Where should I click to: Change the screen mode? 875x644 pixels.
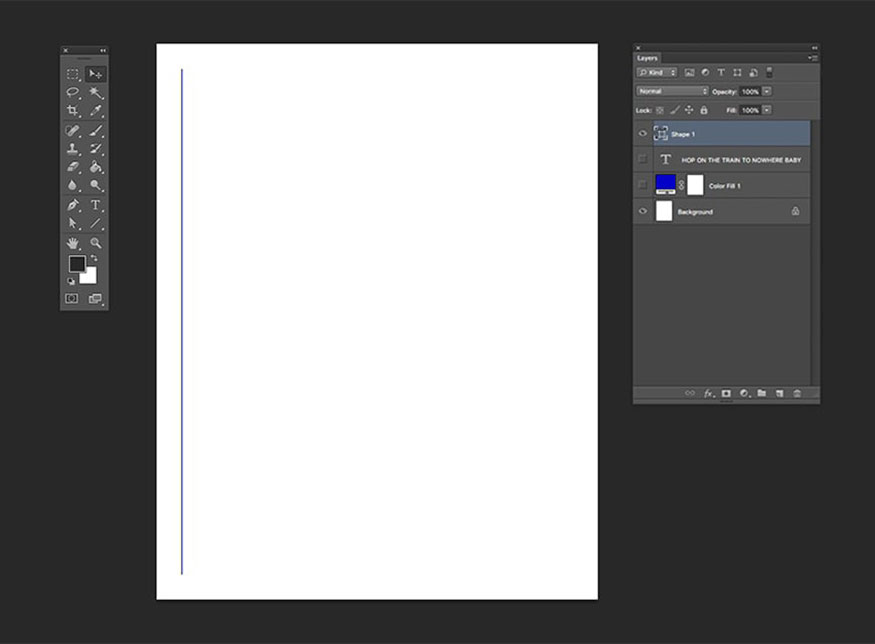click(95, 299)
